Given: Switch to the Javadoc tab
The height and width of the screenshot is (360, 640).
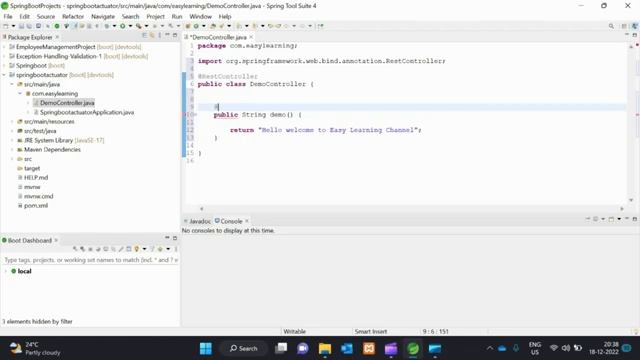Looking at the screenshot, I should (197, 221).
